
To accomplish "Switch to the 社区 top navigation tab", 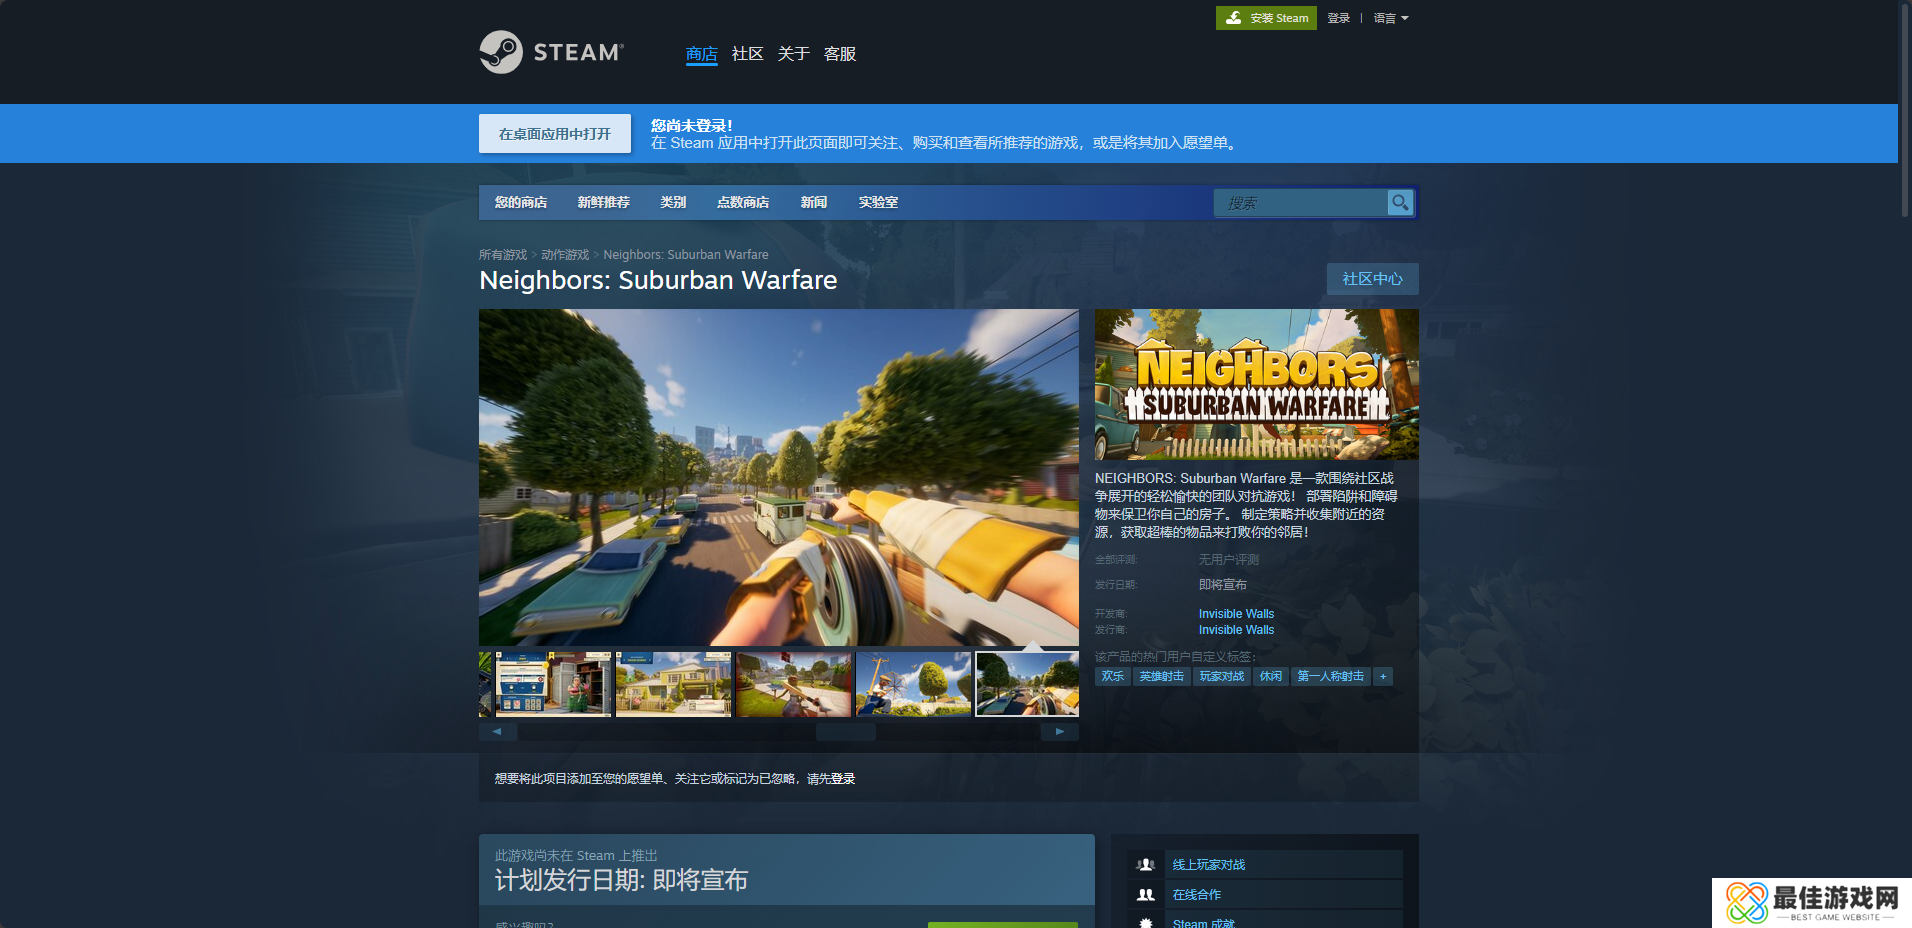I will click(747, 54).
